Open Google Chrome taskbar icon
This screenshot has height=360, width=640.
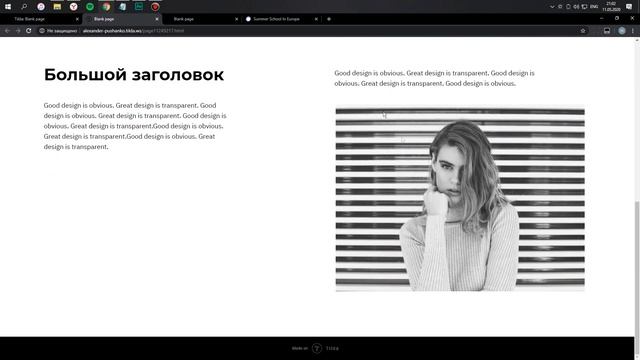[106, 7]
